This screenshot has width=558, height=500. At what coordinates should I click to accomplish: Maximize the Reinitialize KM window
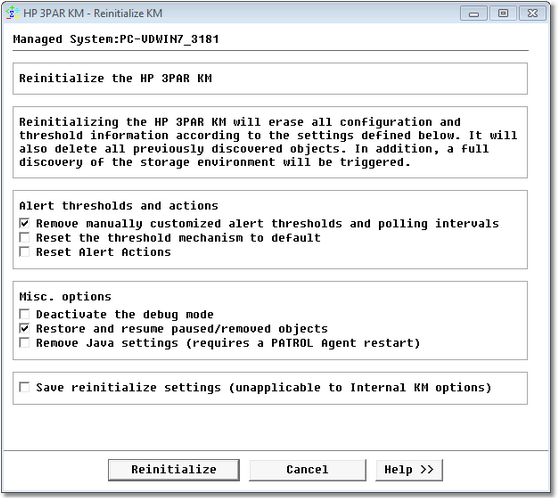[503, 14]
